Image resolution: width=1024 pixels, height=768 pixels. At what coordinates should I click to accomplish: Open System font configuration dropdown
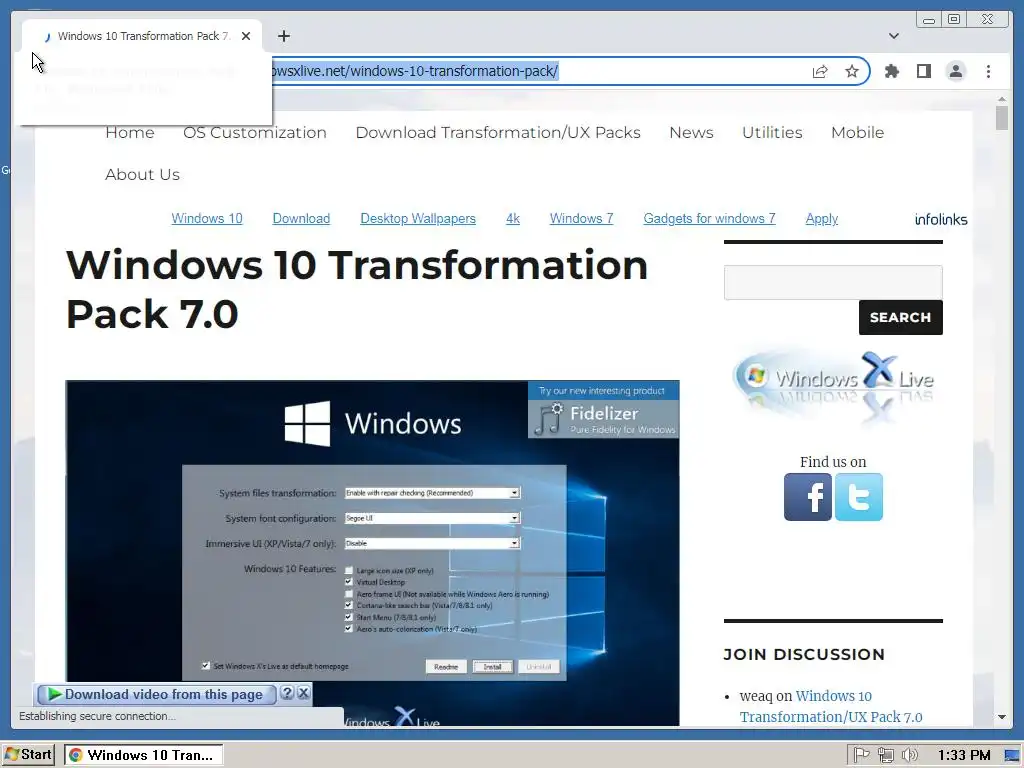[432, 518]
